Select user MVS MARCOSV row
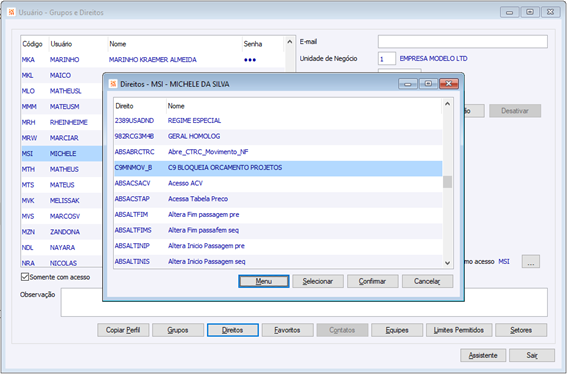Viewport: 567px width, 374px height. click(62, 216)
